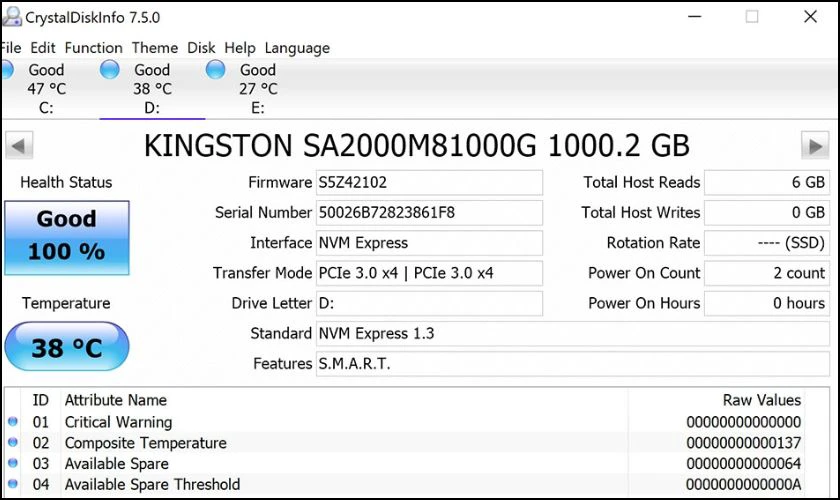Click the blue status orb for drive E:
840x500 pixels.
click(216, 69)
